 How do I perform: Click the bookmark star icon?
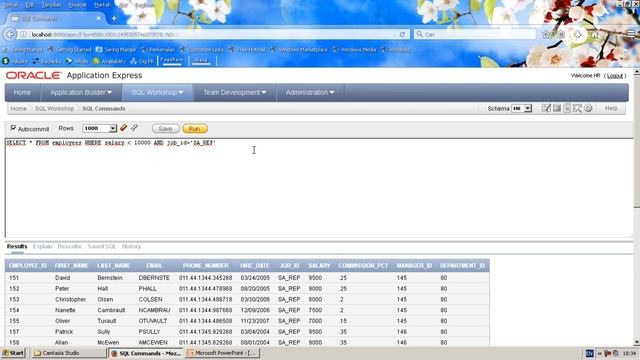click(x=546, y=35)
